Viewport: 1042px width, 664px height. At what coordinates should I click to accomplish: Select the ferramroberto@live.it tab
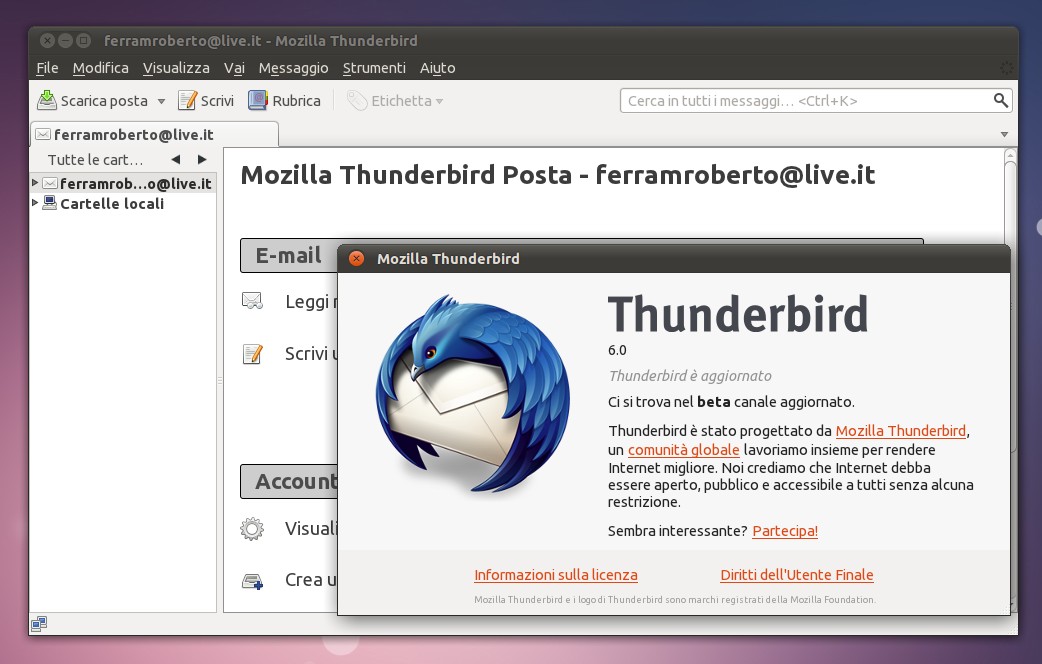pos(155,134)
